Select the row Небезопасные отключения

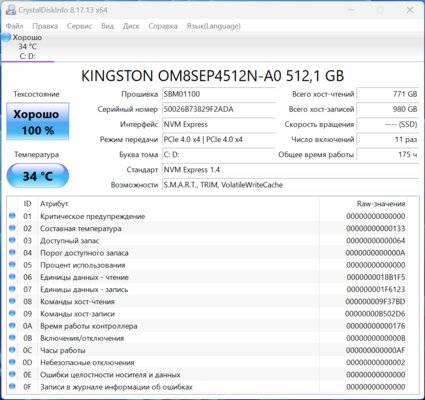[x=207, y=362]
